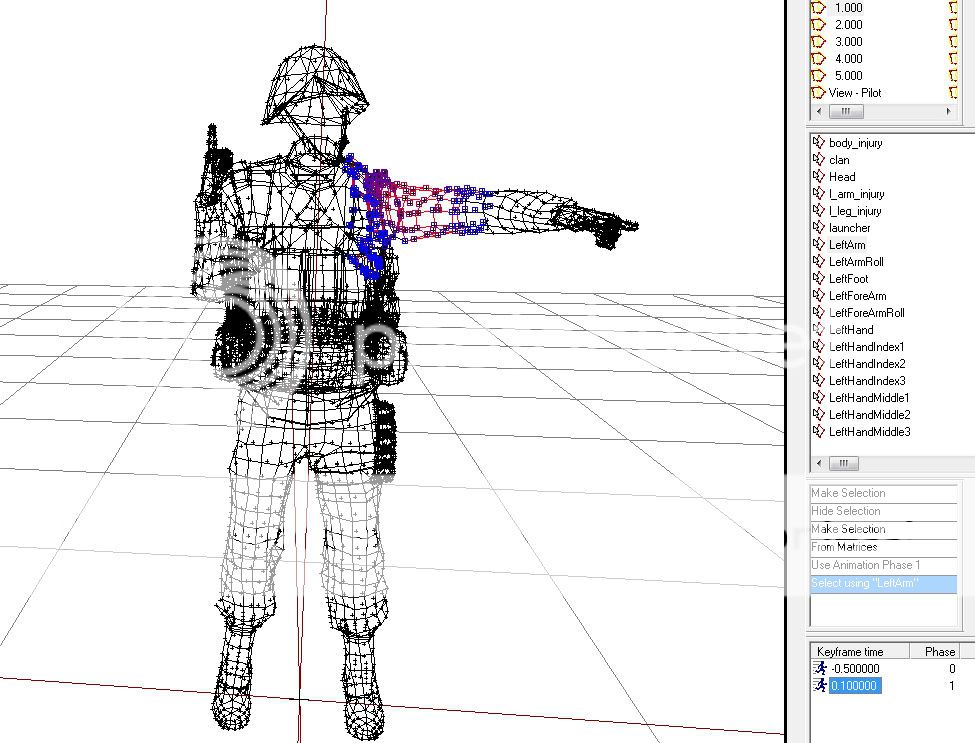The width and height of the screenshot is (975, 743).
Task: Click the Select using "LeftArm" entry
Action: tap(864, 583)
